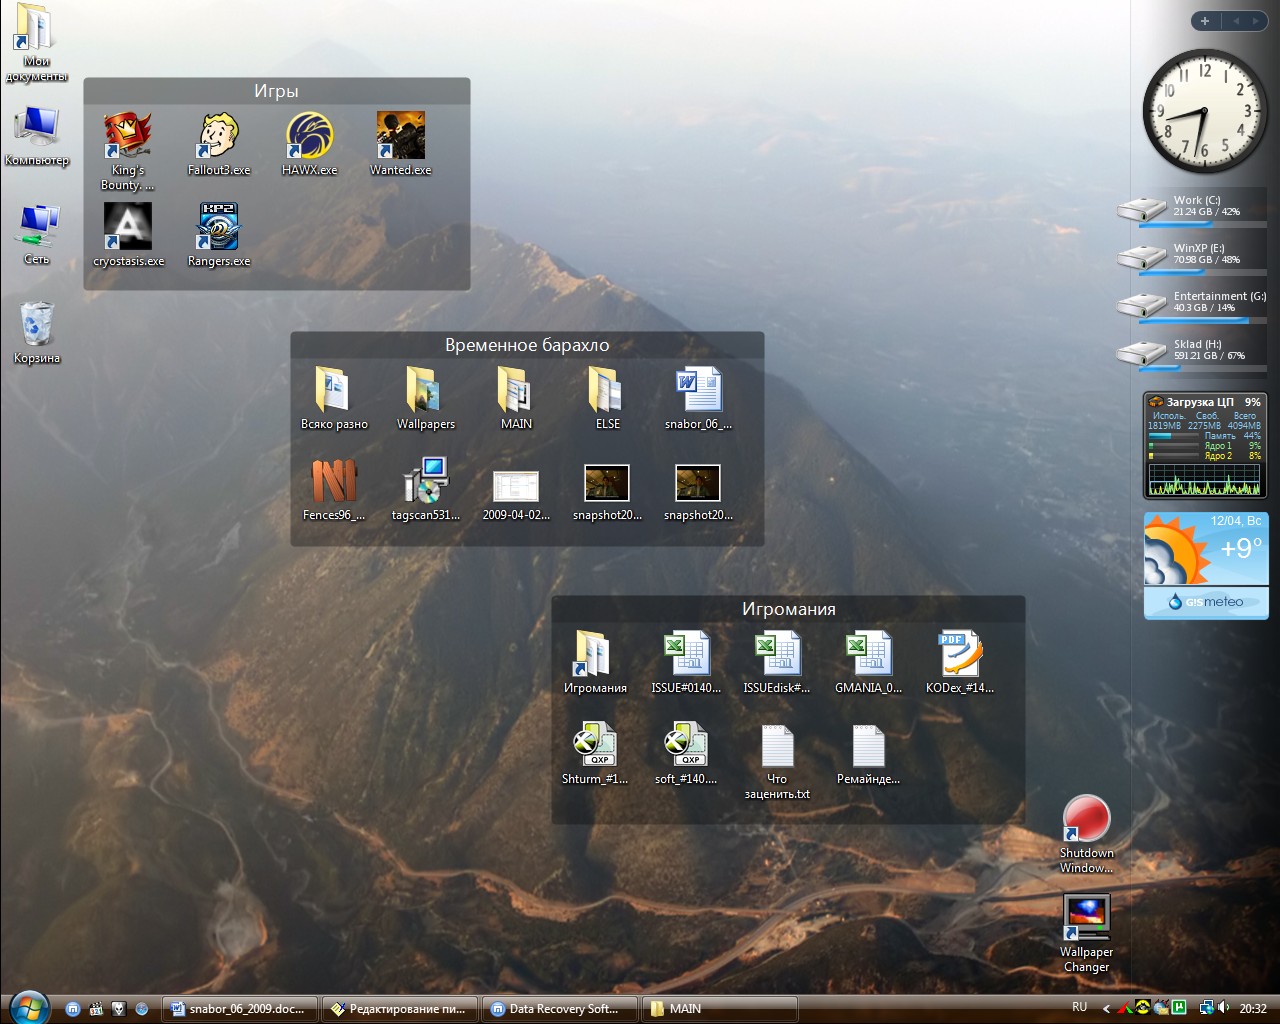
Task: Select the tagscan531 setup icon
Action: coord(425,489)
